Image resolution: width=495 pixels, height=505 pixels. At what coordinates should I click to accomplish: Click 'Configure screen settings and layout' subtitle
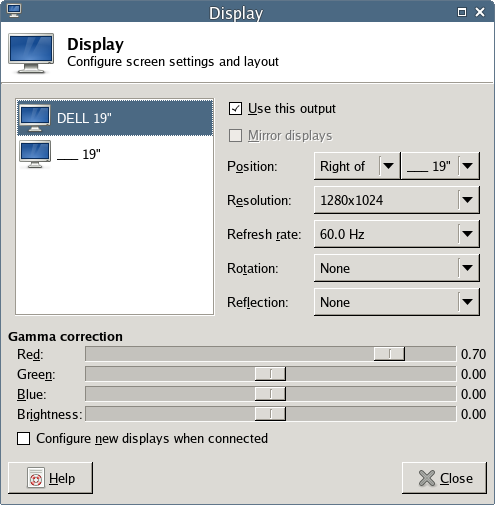(x=173, y=62)
